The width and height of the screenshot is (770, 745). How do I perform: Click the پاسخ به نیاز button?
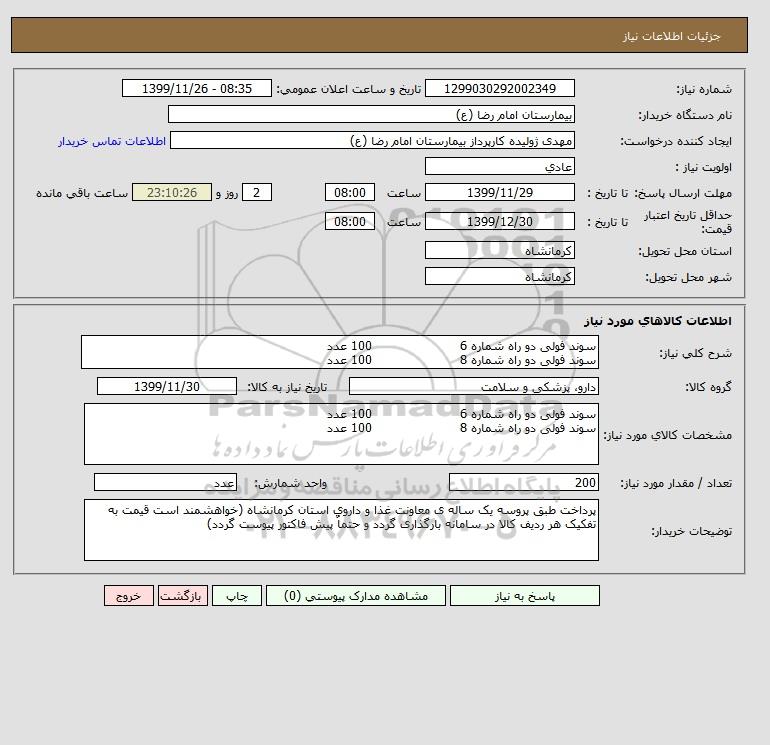[524, 595]
